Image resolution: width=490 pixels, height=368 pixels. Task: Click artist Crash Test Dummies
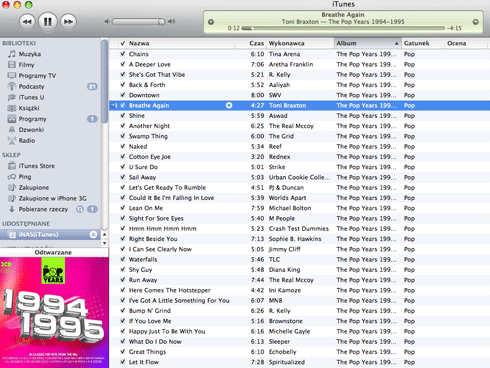(299, 229)
